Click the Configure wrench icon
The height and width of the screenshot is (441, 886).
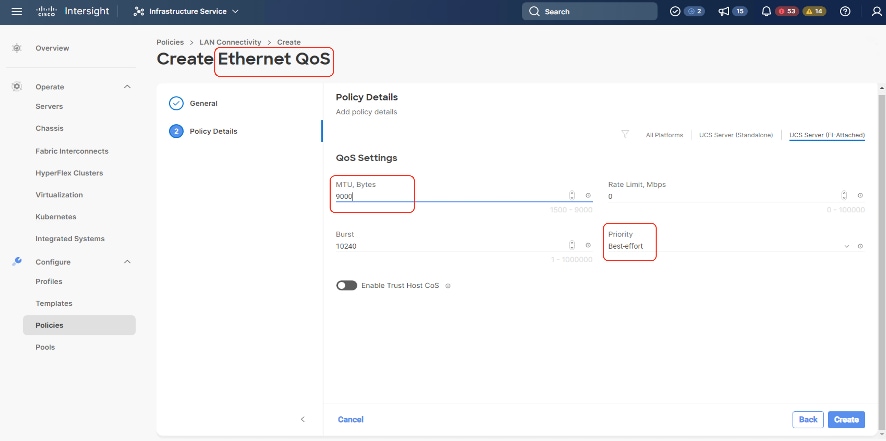point(17,262)
